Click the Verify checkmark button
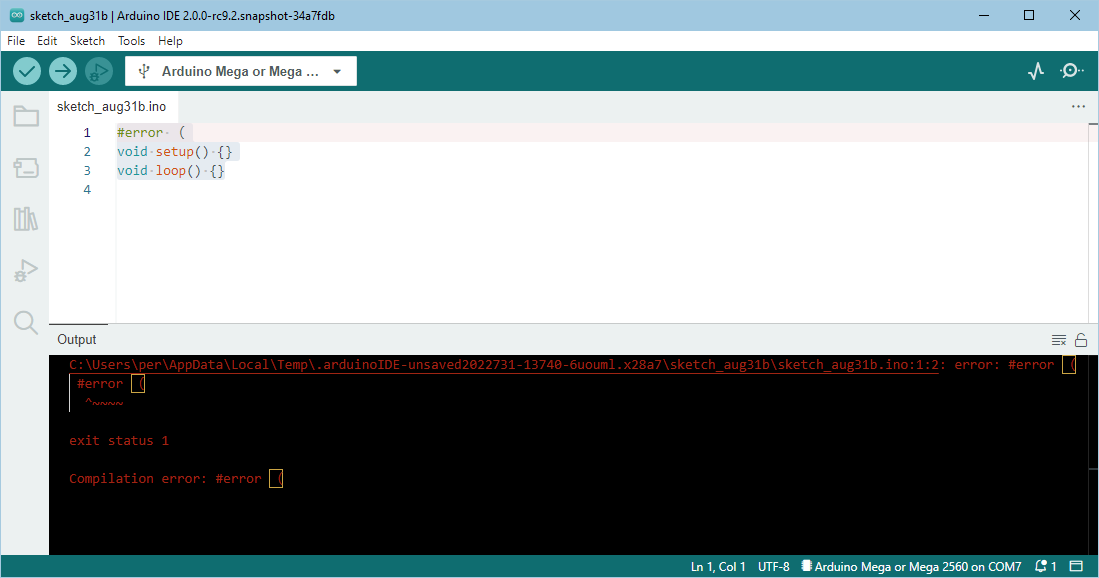 pos(27,71)
